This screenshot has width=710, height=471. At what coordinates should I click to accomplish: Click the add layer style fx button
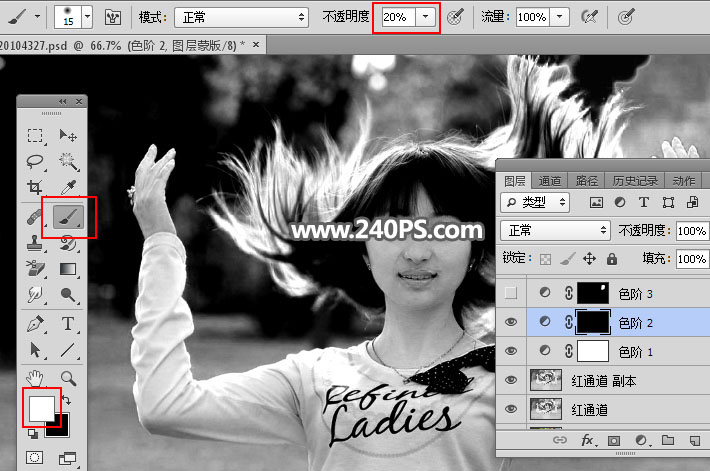pyautogui.click(x=588, y=440)
